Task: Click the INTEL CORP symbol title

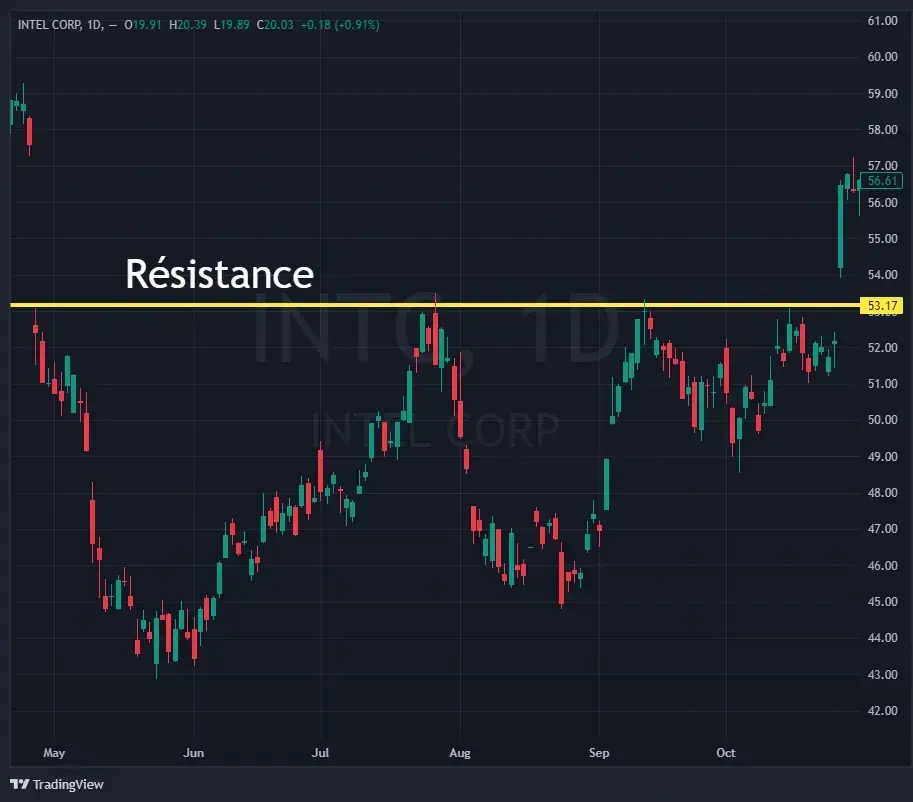Action: (x=50, y=25)
